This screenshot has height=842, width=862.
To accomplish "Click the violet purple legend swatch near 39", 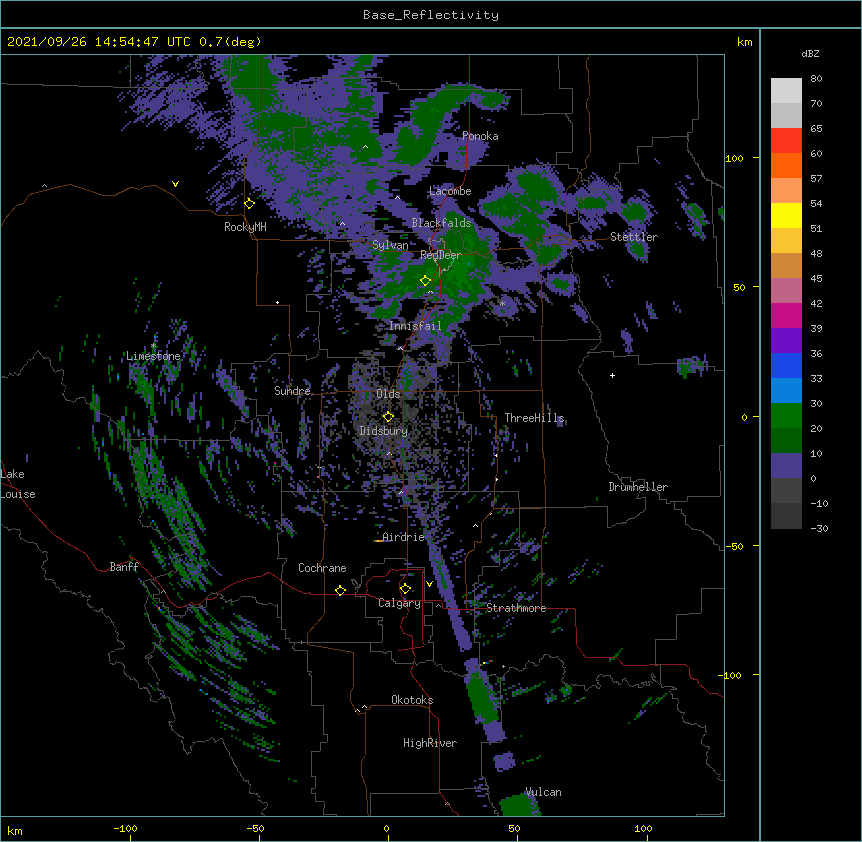I will (786, 341).
